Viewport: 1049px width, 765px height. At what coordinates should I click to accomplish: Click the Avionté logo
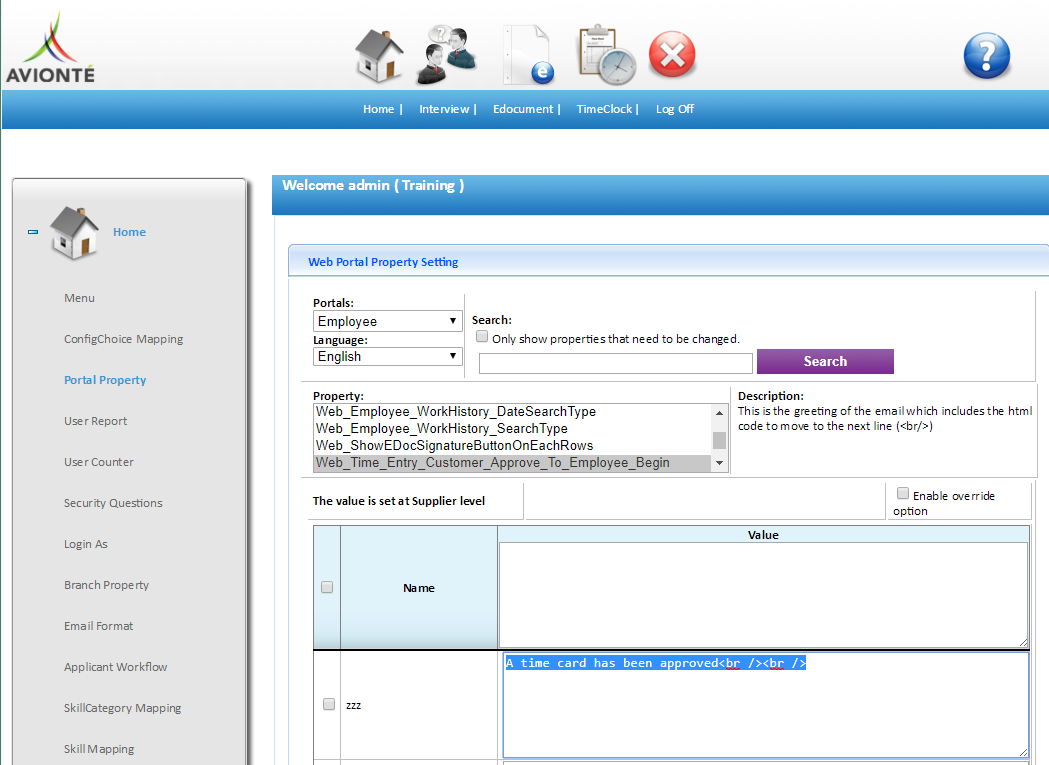50,49
